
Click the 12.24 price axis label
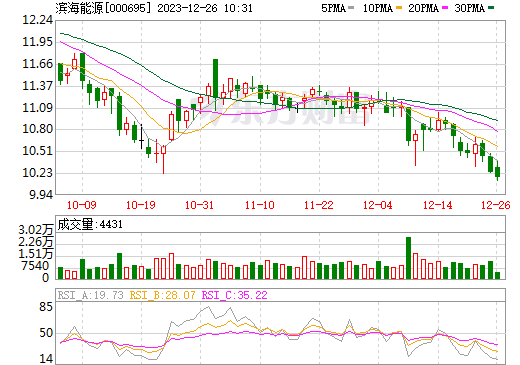point(37,20)
